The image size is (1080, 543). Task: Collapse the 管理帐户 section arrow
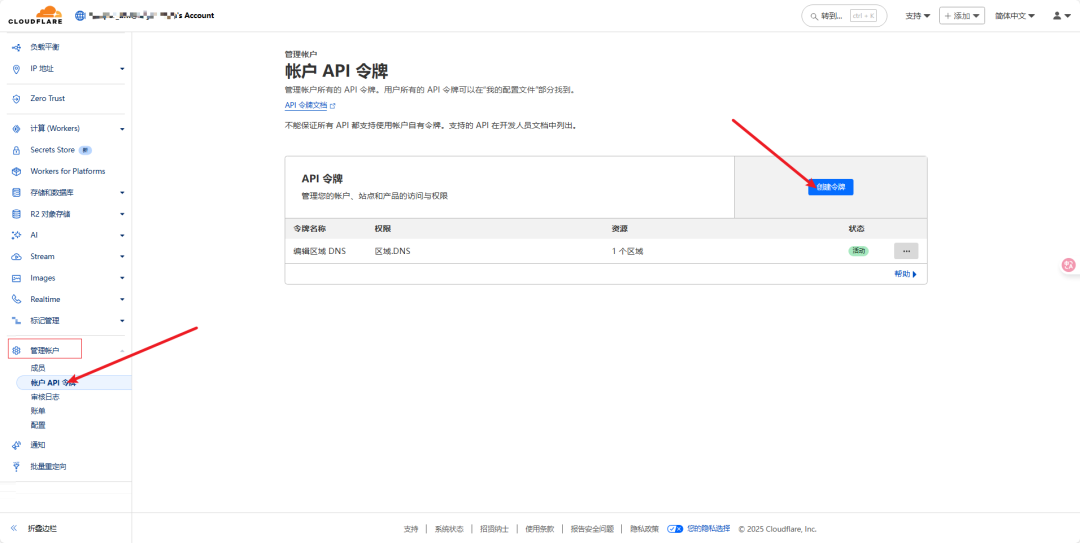[x=122, y=351]
